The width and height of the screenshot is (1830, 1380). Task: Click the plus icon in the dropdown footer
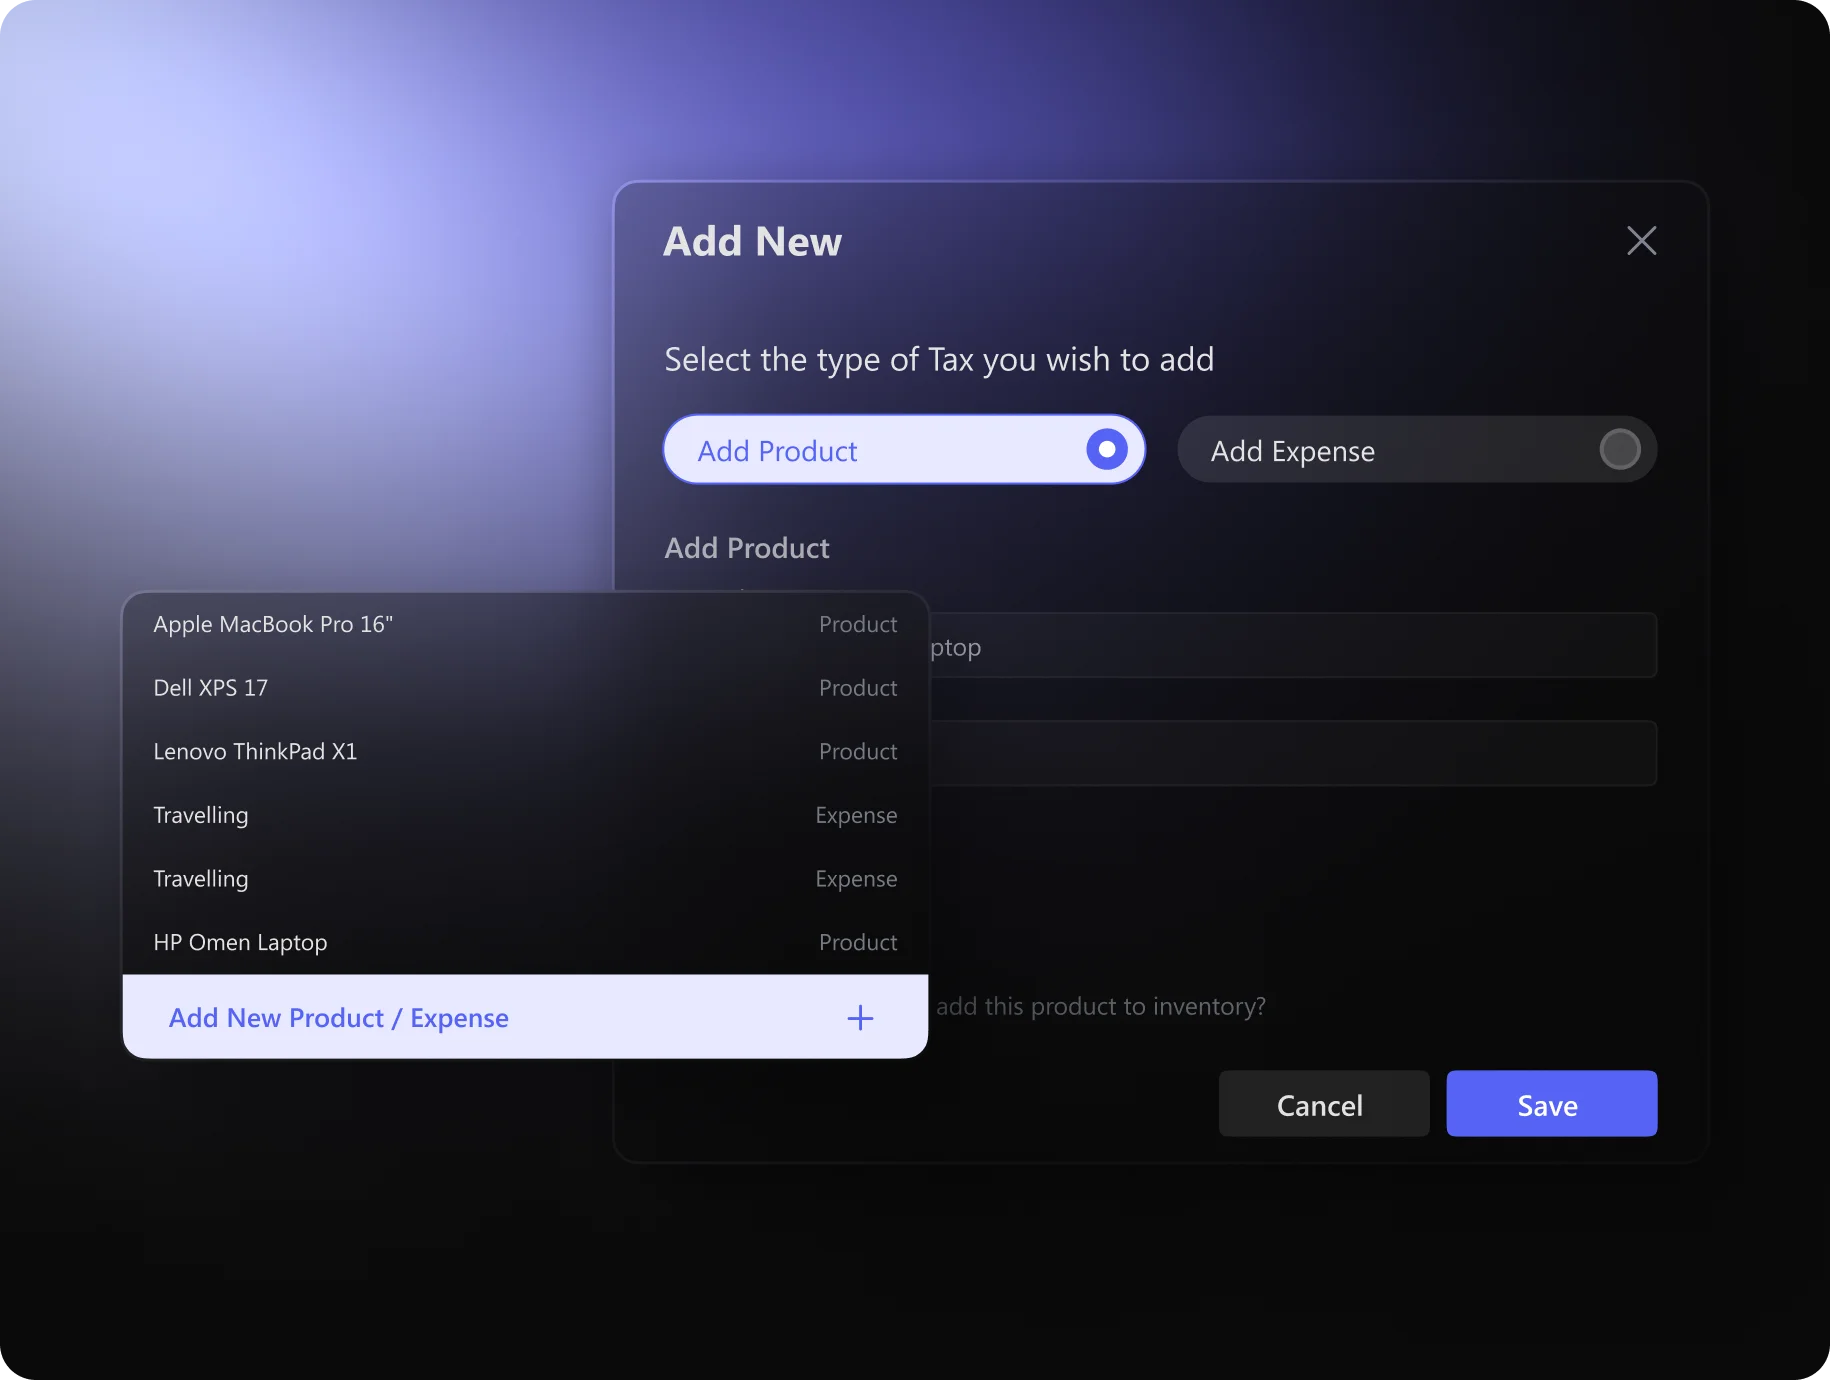click(x=860, y=1018)
